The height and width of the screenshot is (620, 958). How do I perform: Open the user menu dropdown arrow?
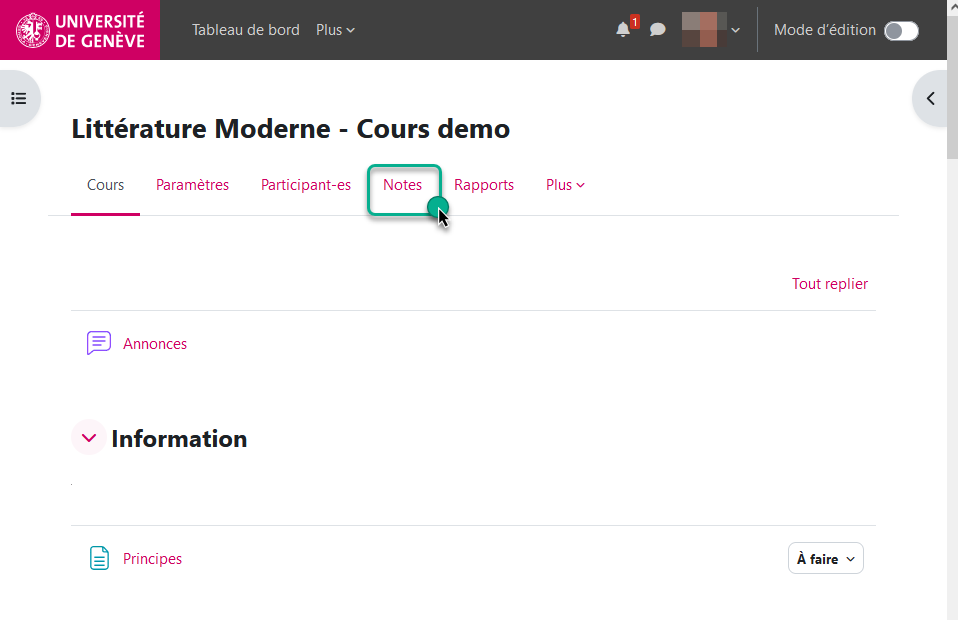click(x=736, y=30)
